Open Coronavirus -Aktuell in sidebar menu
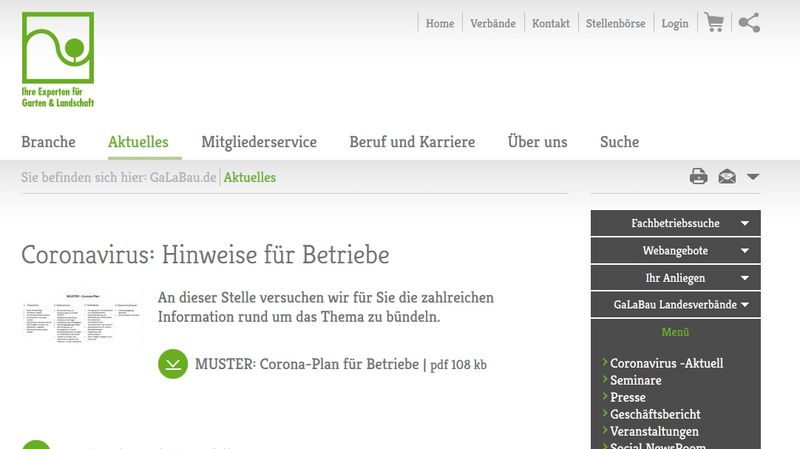The height and width of the screenshot is (449, 800). (666, 363)
